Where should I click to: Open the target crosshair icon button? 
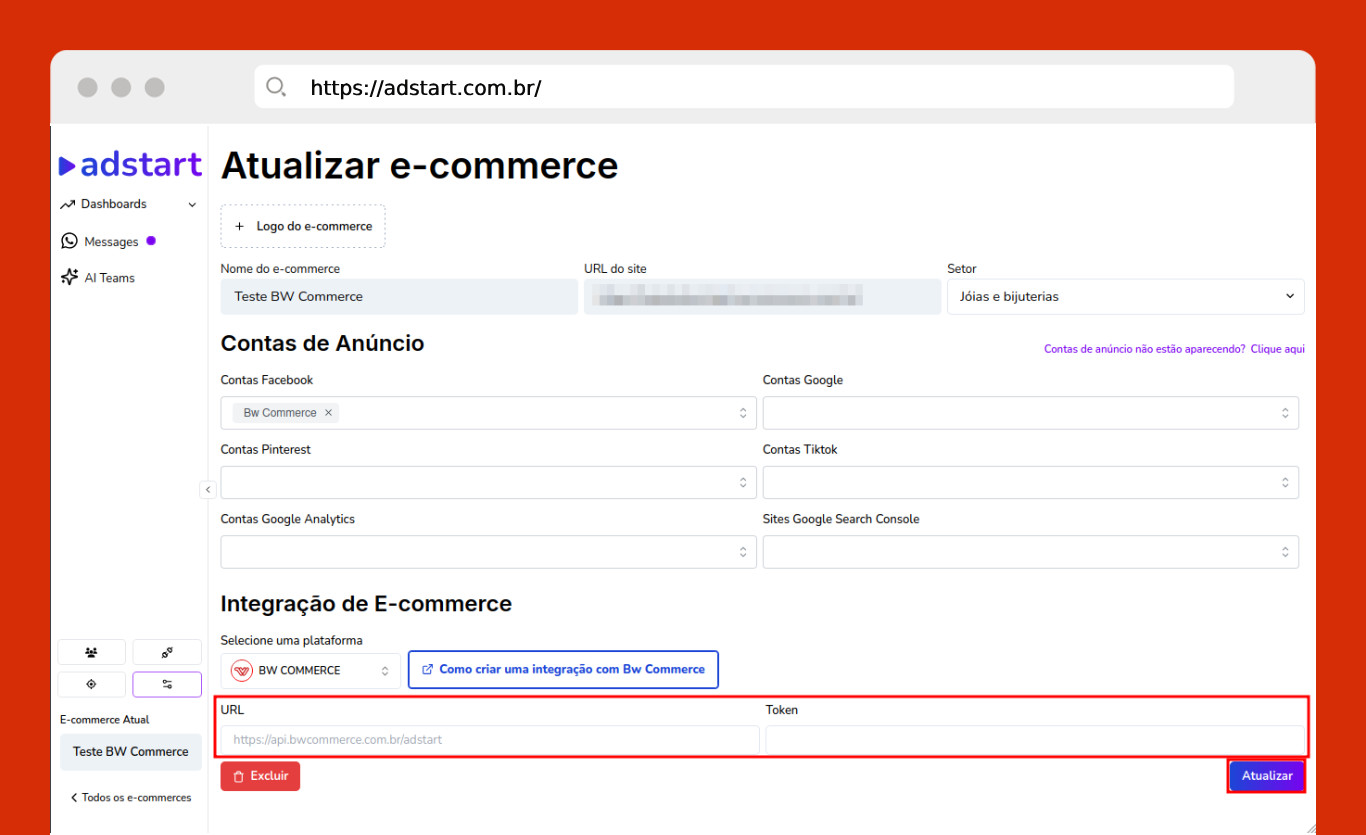(92, 684)
